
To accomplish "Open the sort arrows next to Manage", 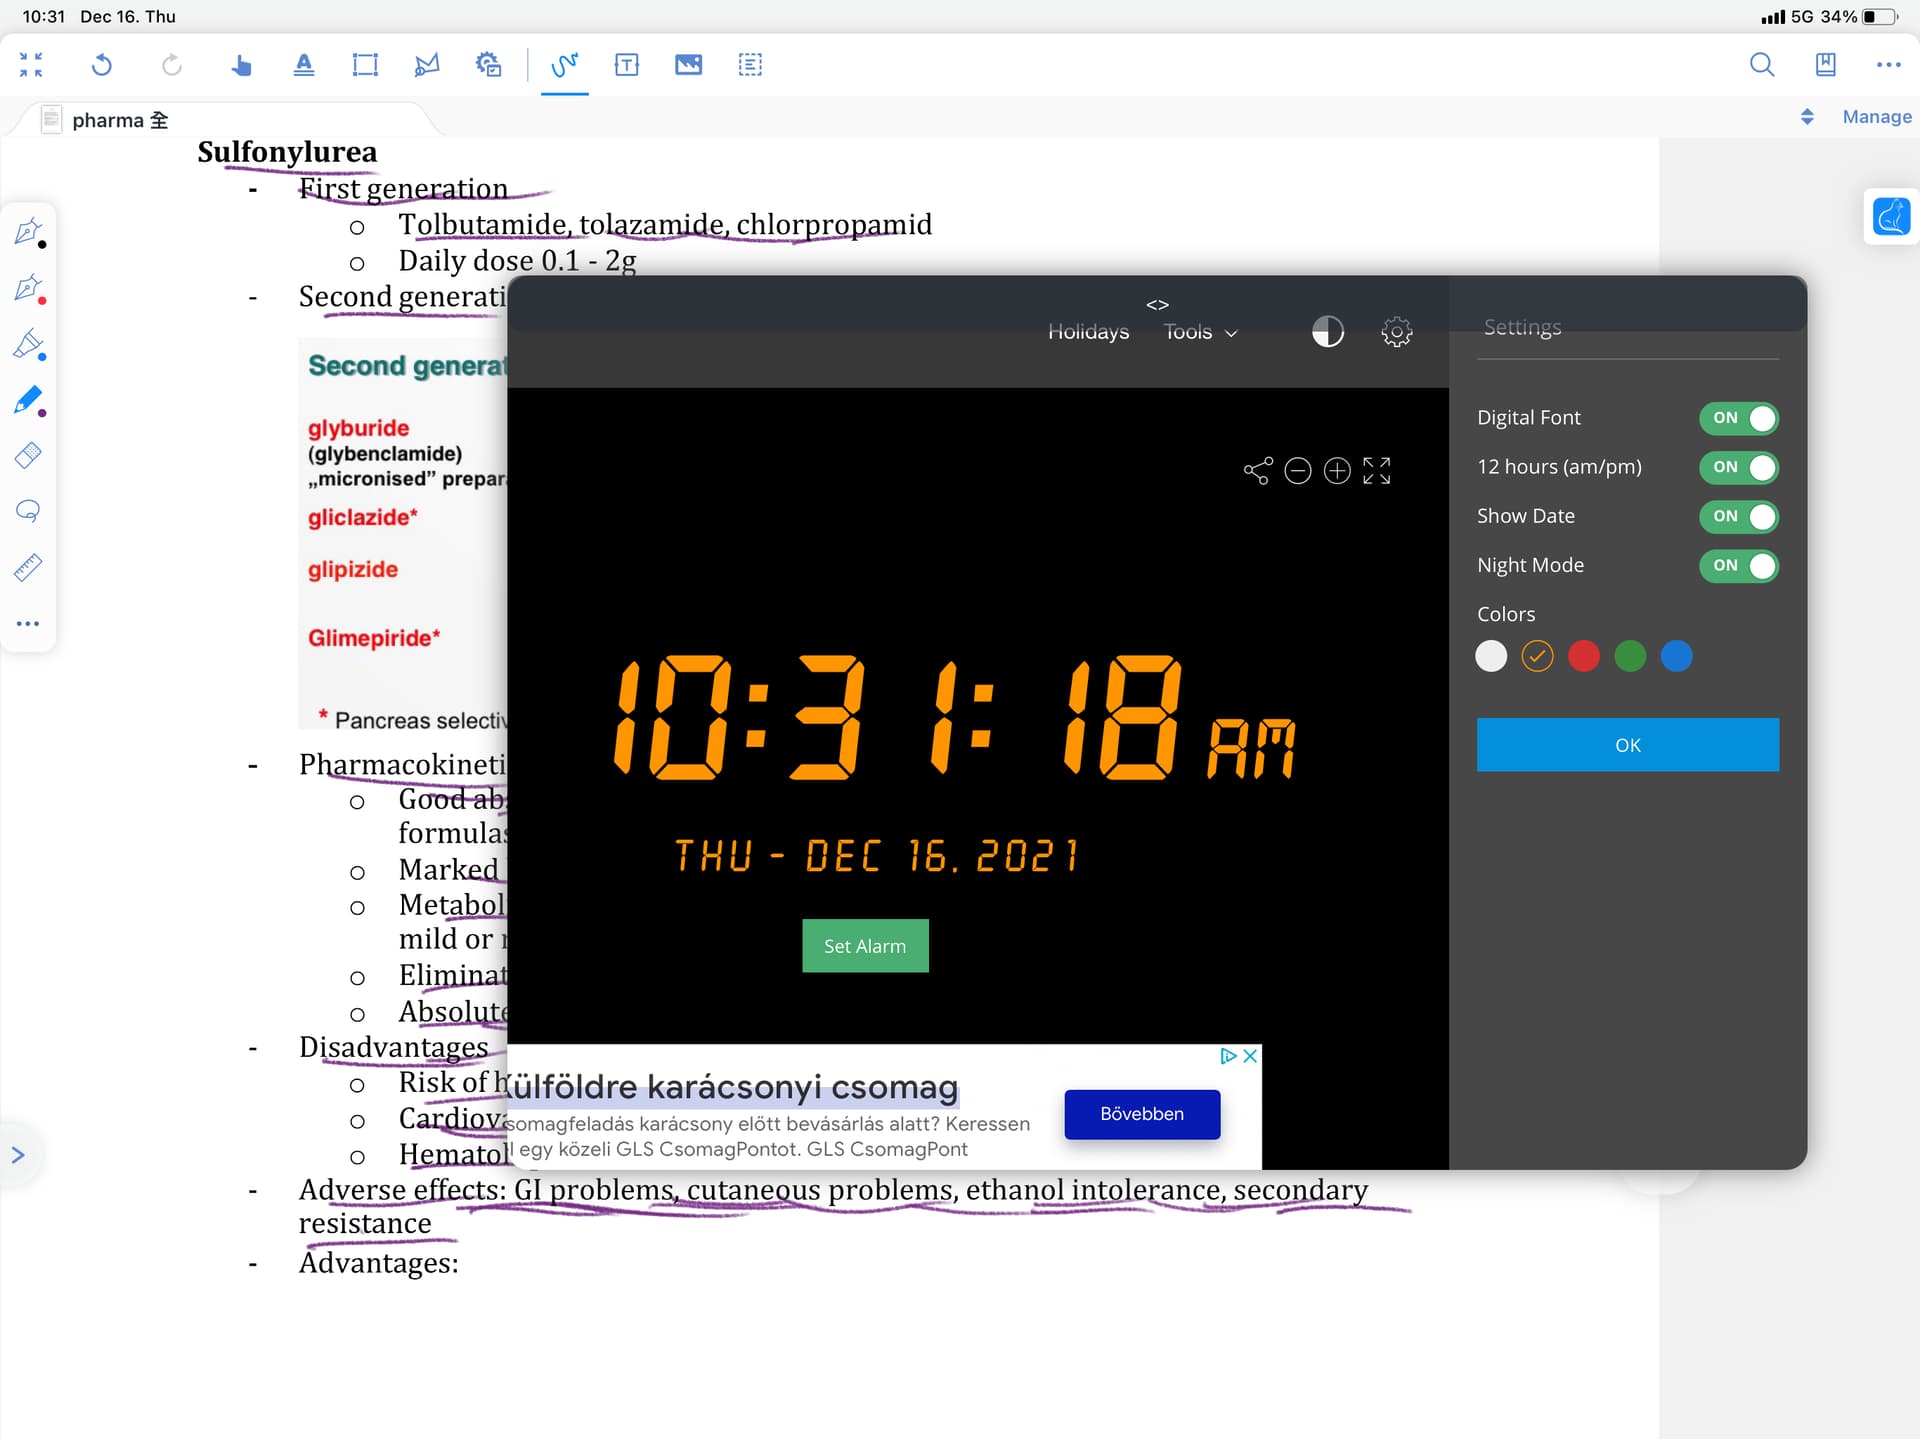I will 1807,117.
